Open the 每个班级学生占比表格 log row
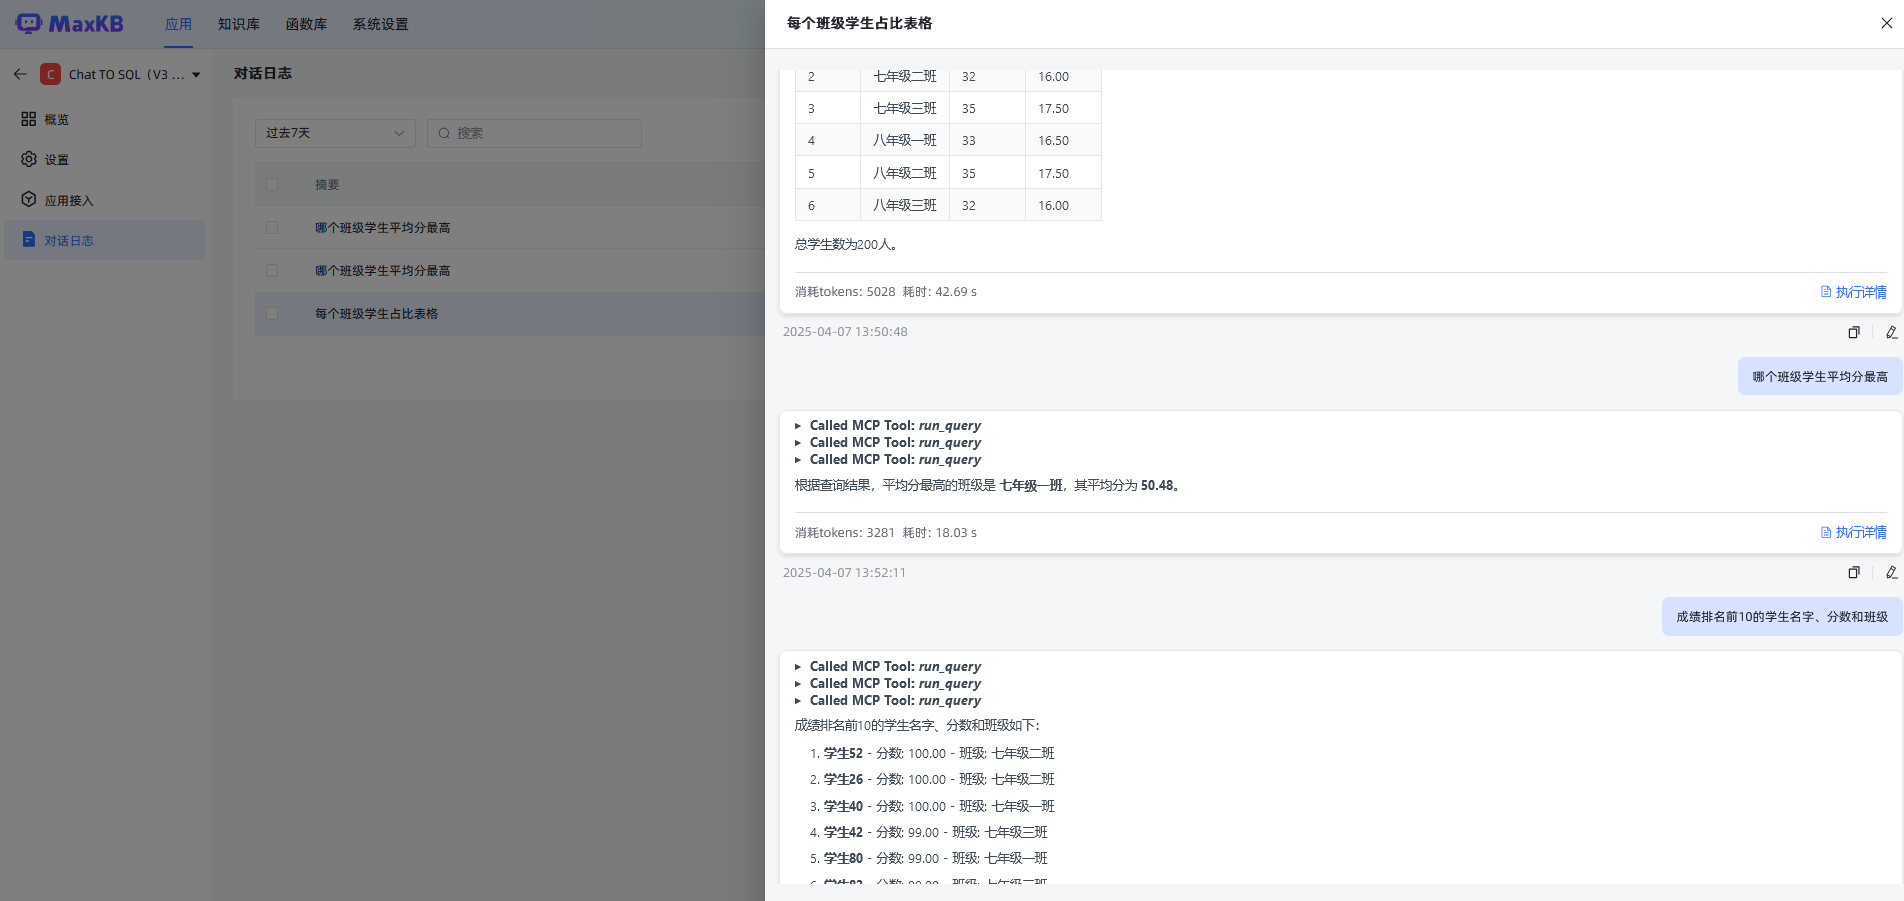 point(510,313)
